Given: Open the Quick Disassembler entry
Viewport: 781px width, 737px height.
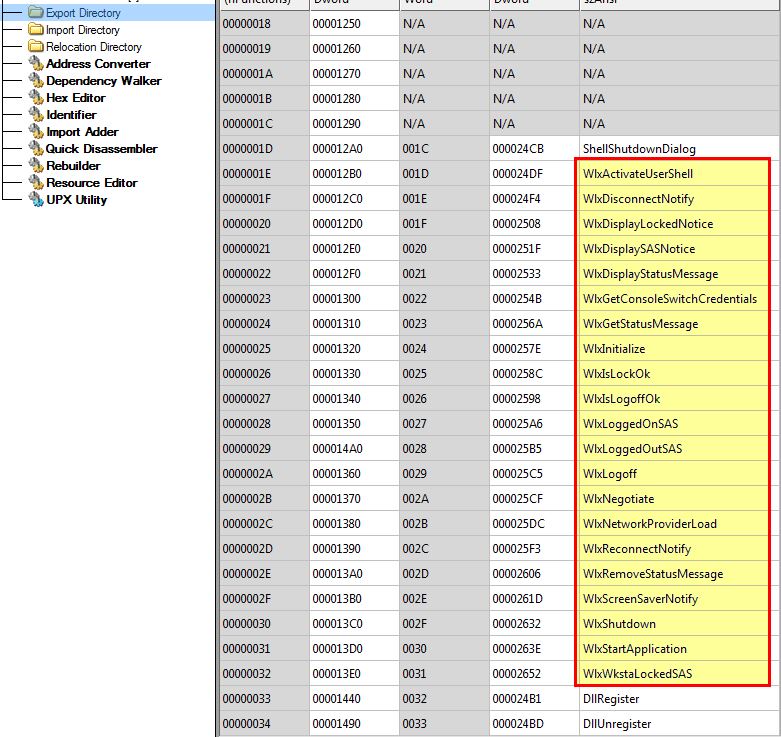Looking at the screenshot, I should tap(102, 148).
